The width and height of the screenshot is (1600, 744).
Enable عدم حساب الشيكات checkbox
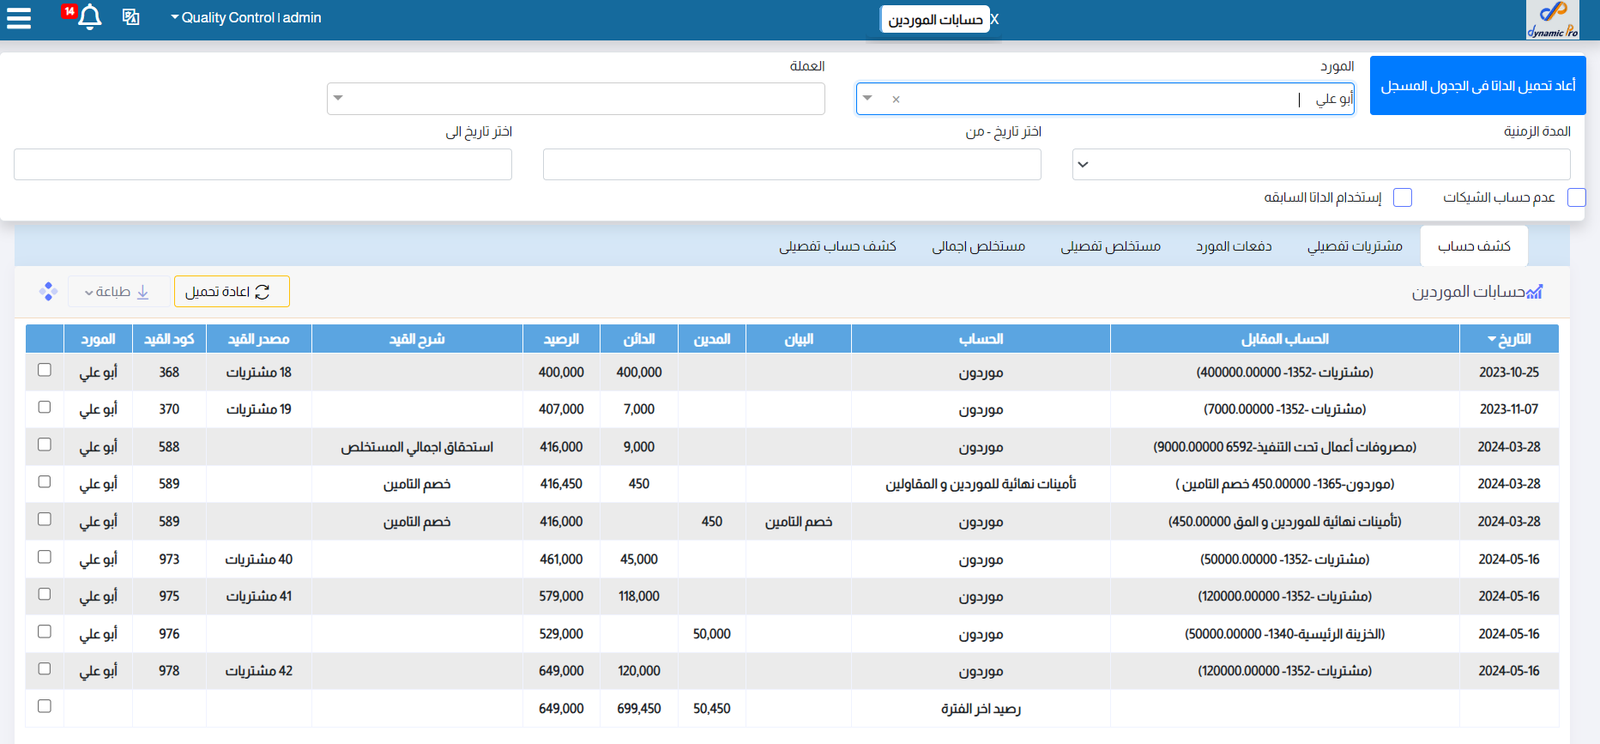(1576, 198)
